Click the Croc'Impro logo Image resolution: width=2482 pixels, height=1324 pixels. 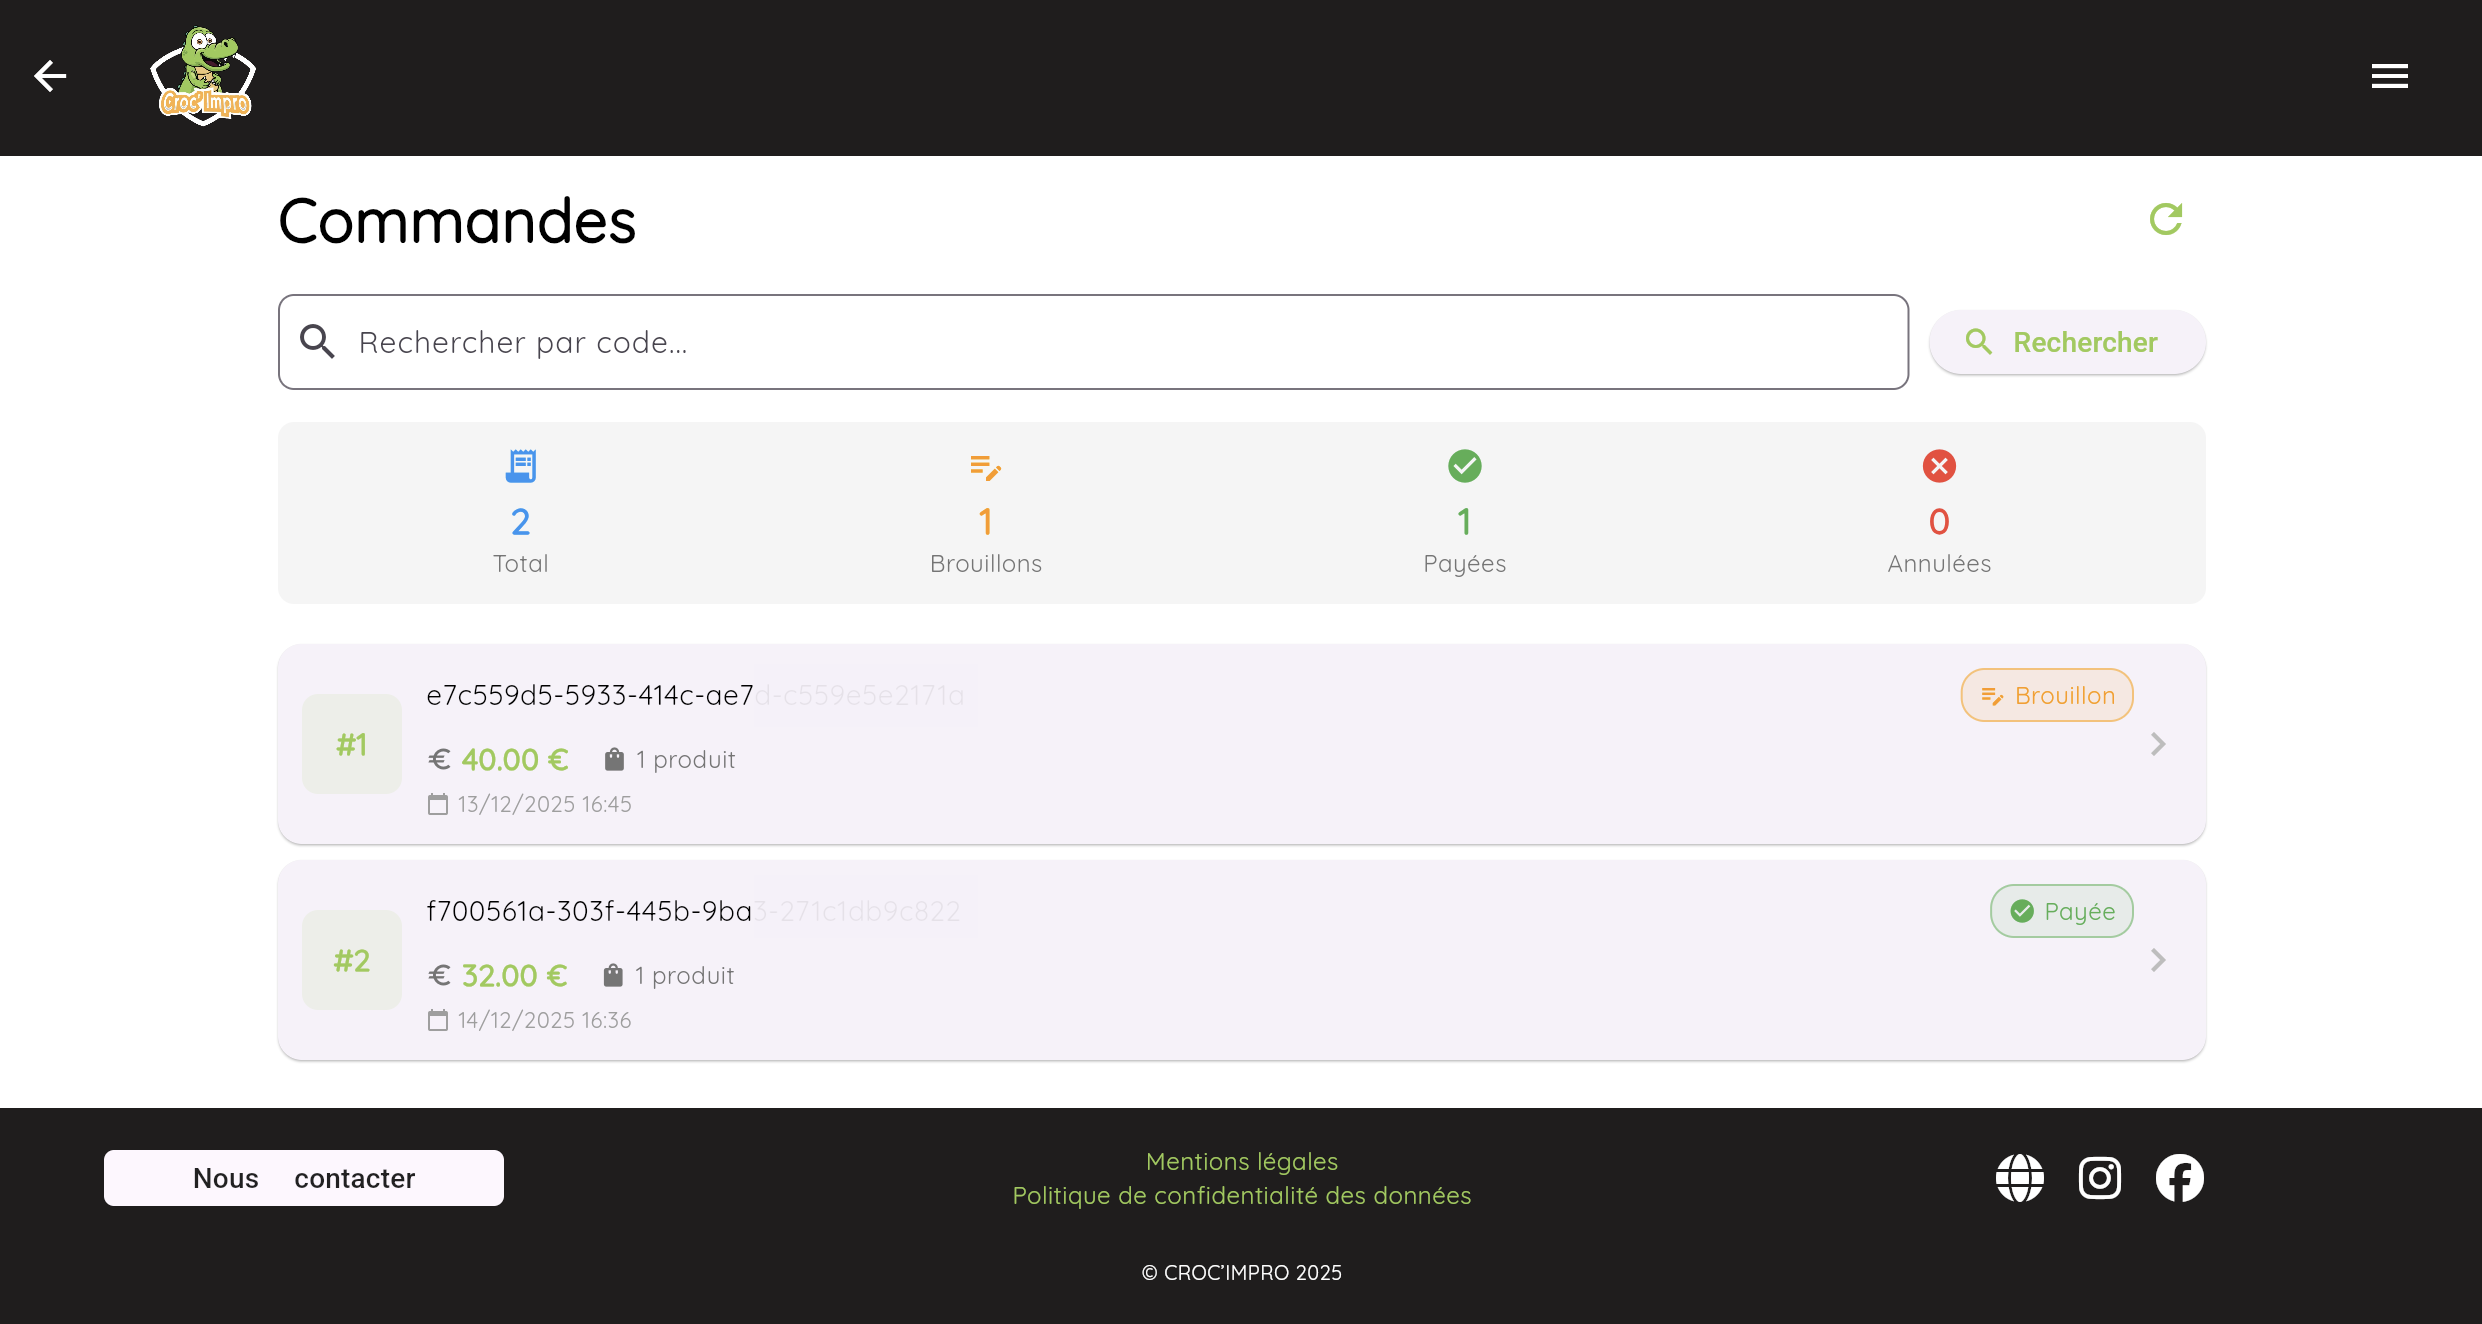[x=202, y=75]
